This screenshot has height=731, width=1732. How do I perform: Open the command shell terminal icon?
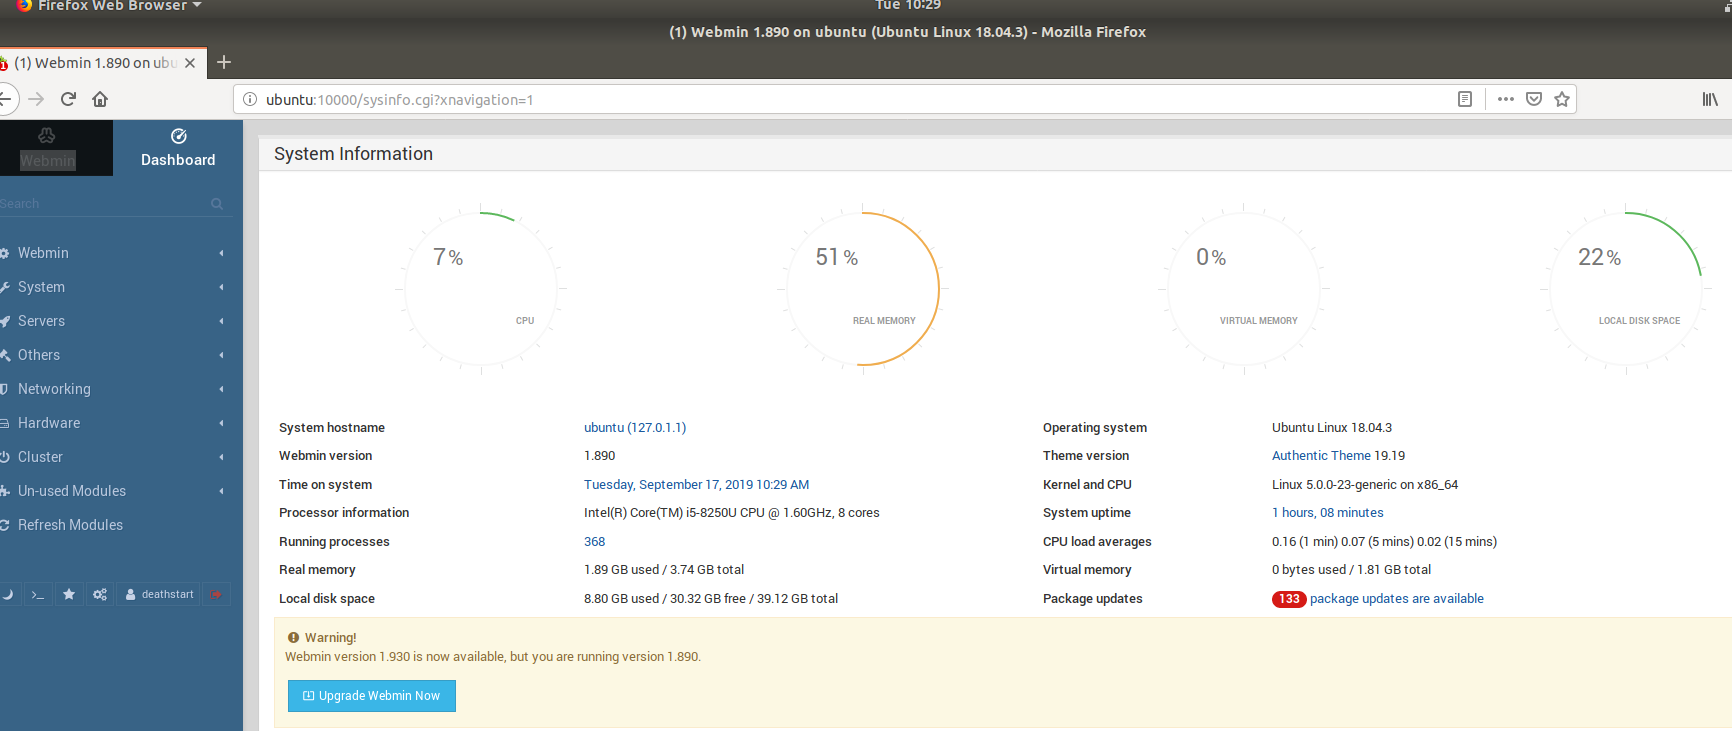click(38, 594)
